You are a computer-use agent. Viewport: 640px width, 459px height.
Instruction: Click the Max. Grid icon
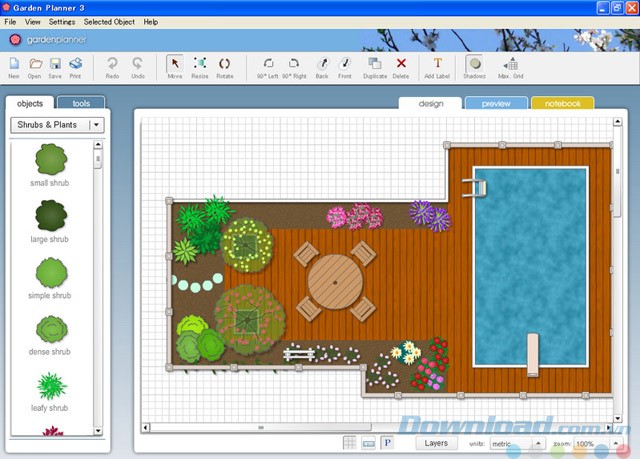(x=511, y=67)
